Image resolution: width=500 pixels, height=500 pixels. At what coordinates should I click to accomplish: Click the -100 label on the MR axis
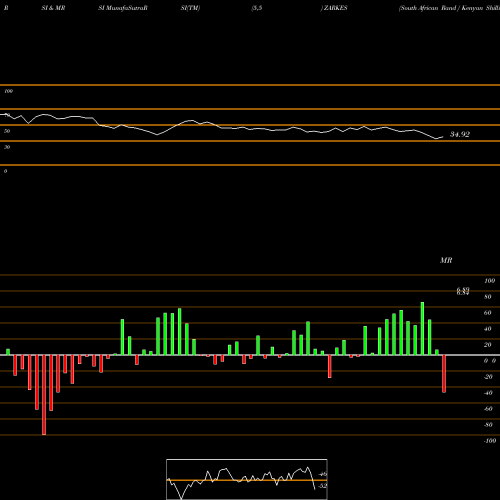coord(489,441)
